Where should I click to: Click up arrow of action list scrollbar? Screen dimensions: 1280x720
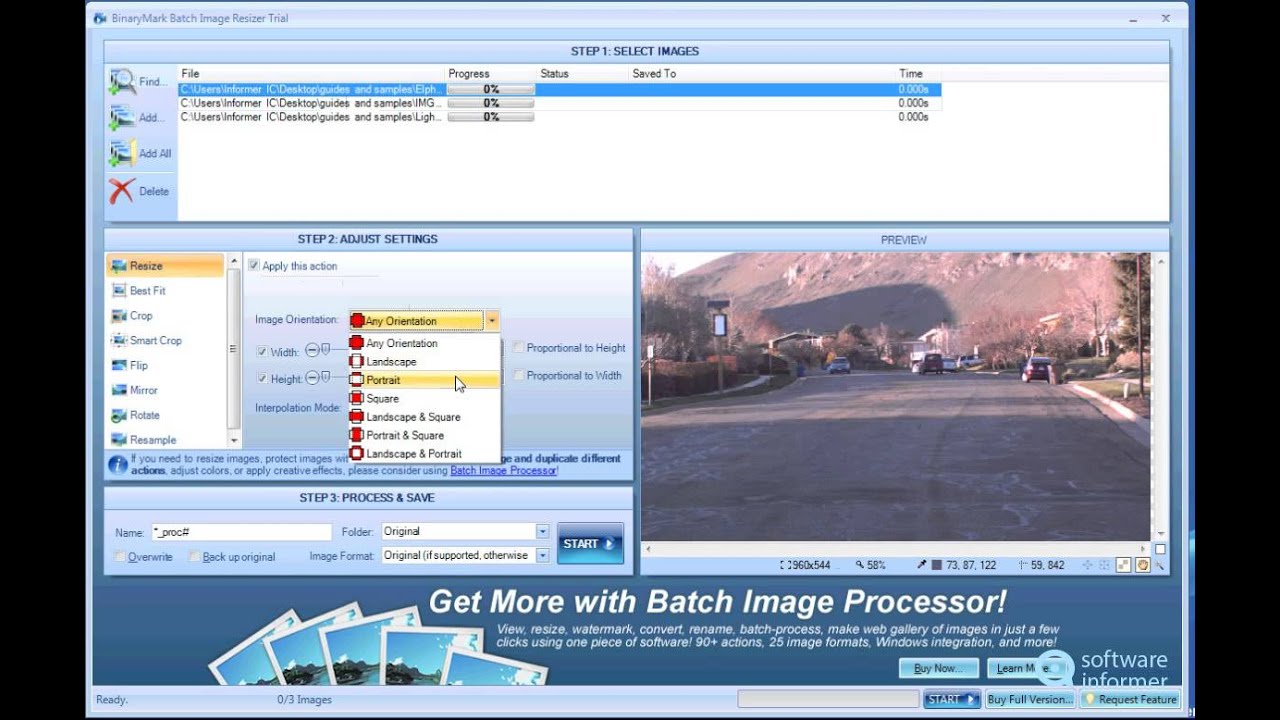point(234,263)
